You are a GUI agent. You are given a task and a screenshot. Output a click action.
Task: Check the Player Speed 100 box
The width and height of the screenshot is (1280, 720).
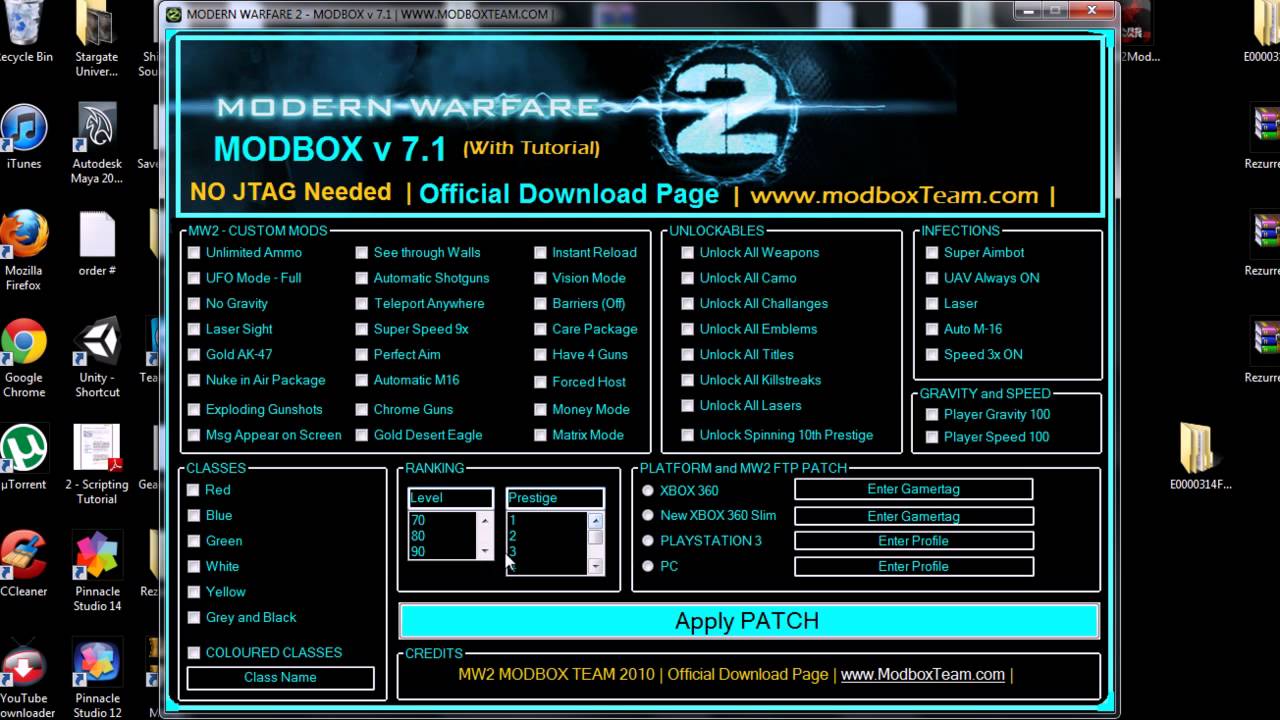click(x=932, y=437)
